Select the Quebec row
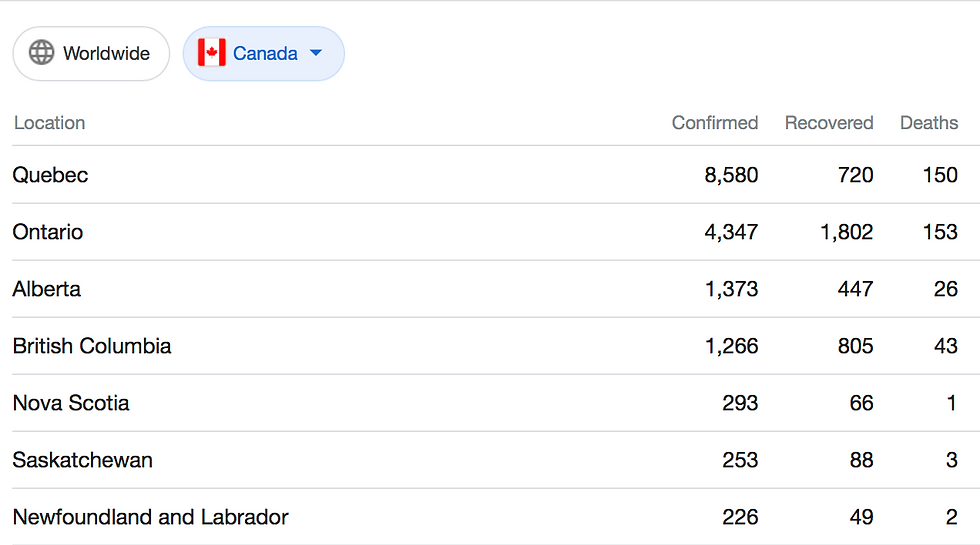The image size is (980, 545). pos(50,175)
